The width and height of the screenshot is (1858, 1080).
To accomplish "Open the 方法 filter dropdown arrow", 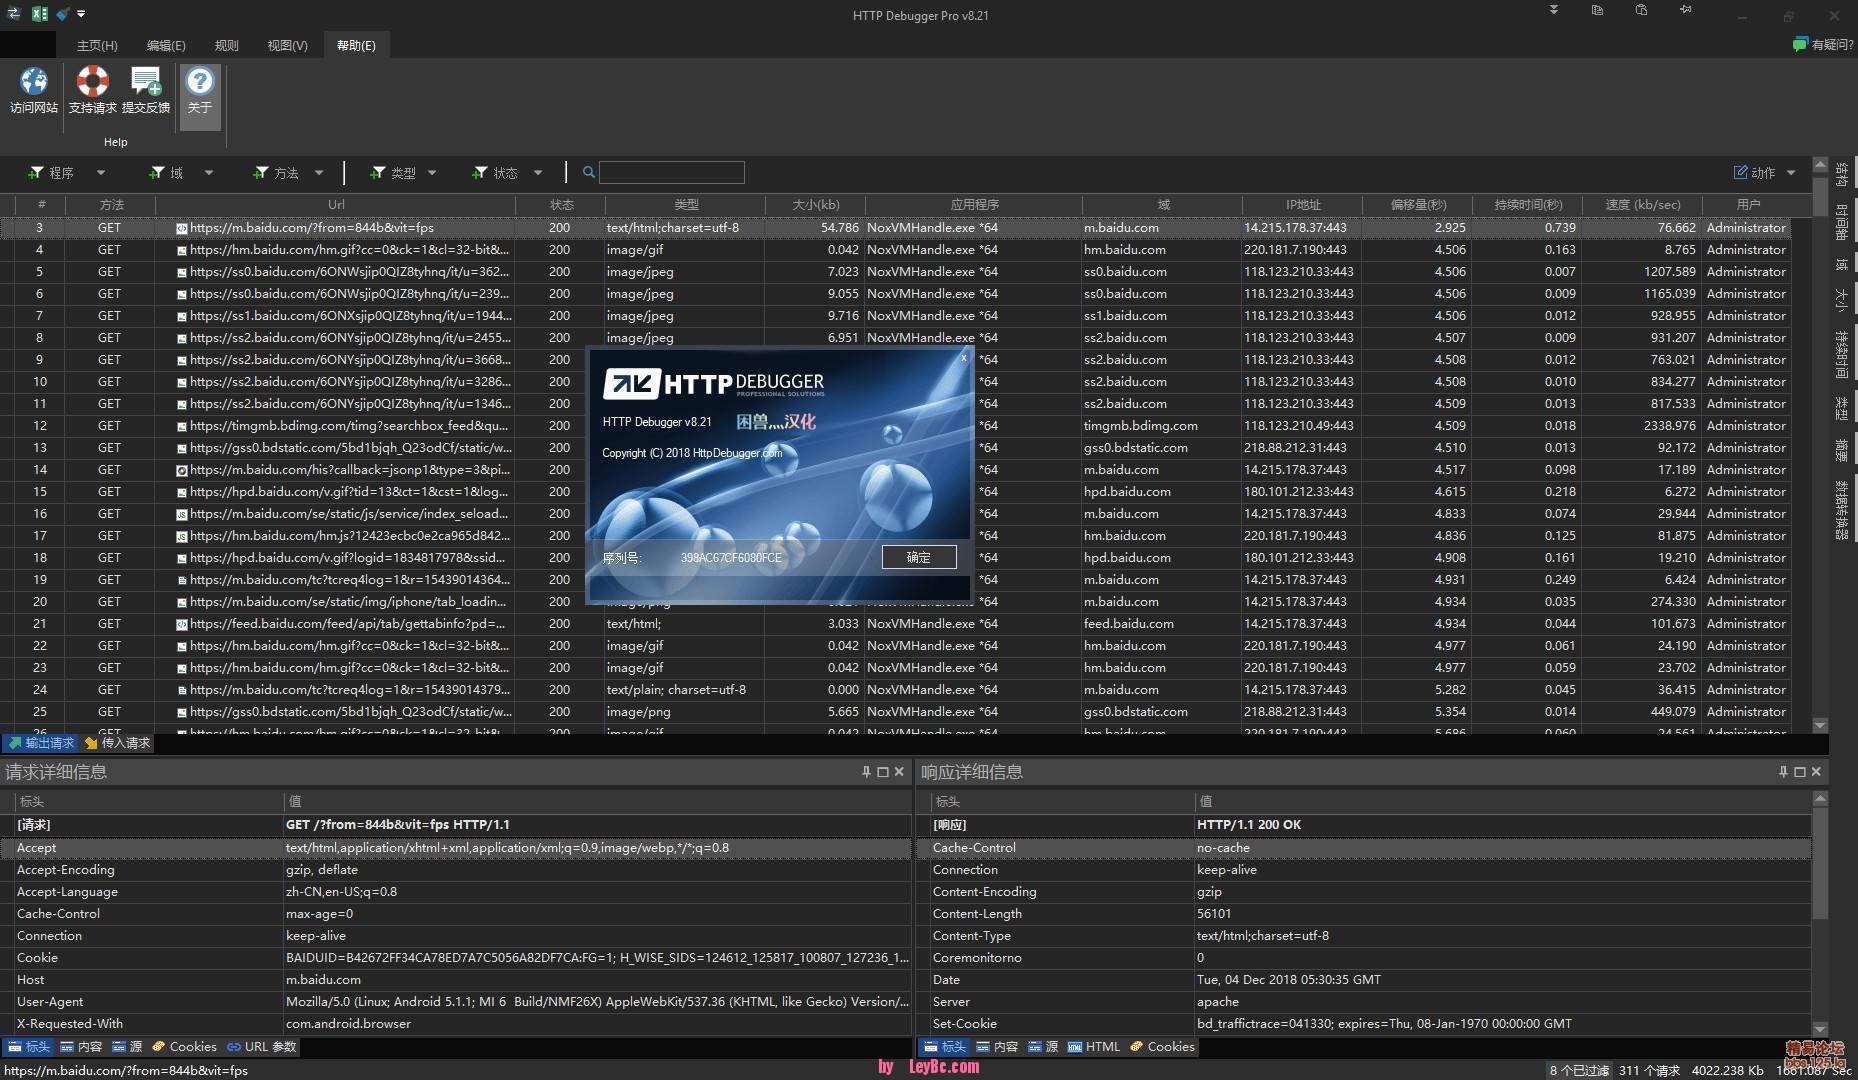I will tap(319, 173).
